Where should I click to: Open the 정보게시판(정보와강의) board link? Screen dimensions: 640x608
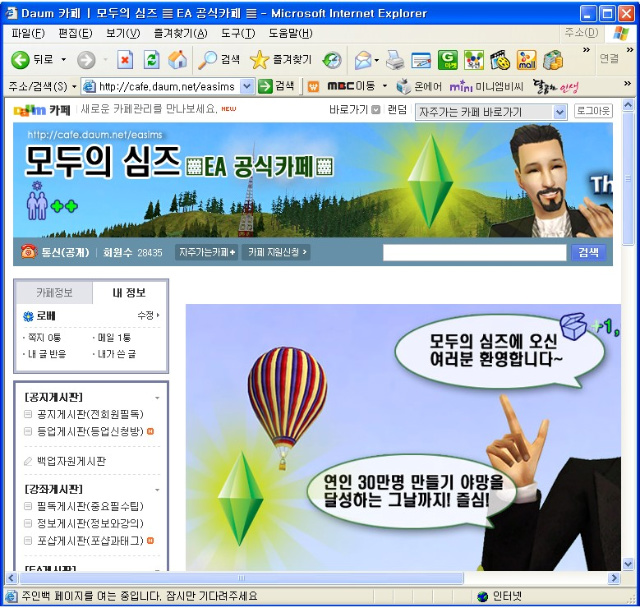[x=90, y=524]
